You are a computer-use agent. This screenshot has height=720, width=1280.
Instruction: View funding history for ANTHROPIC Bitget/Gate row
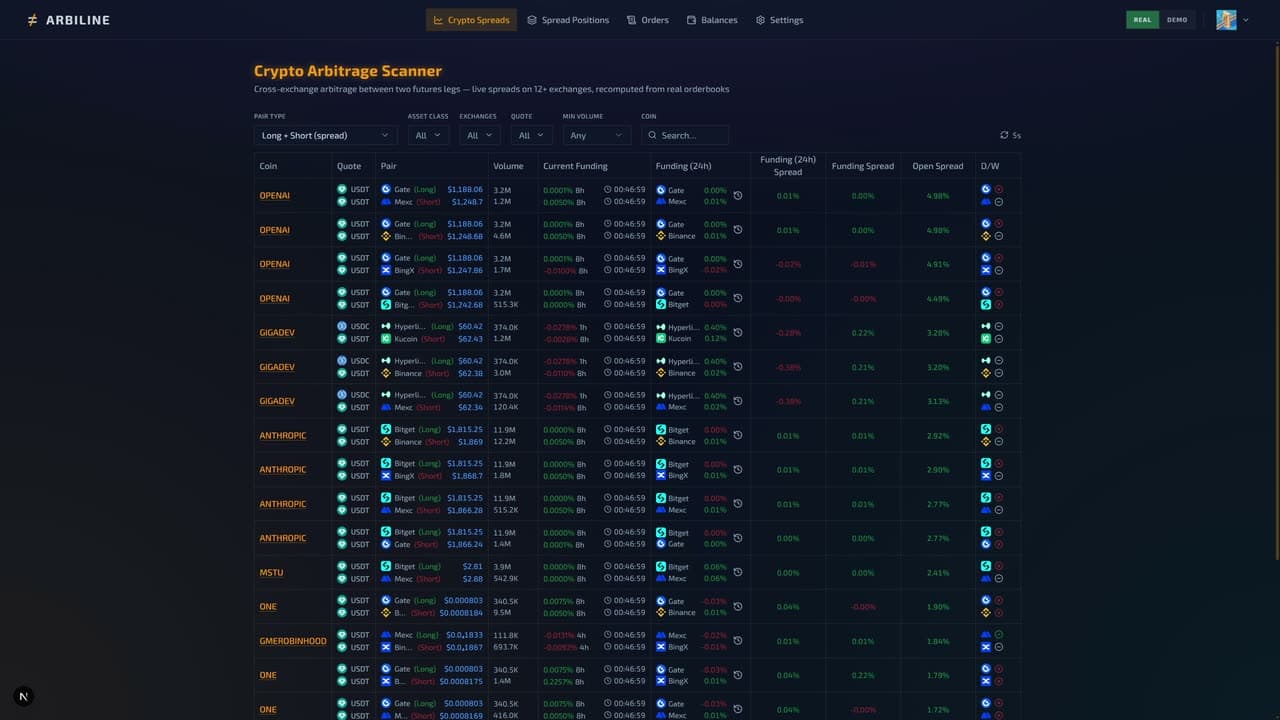point(738,538)
